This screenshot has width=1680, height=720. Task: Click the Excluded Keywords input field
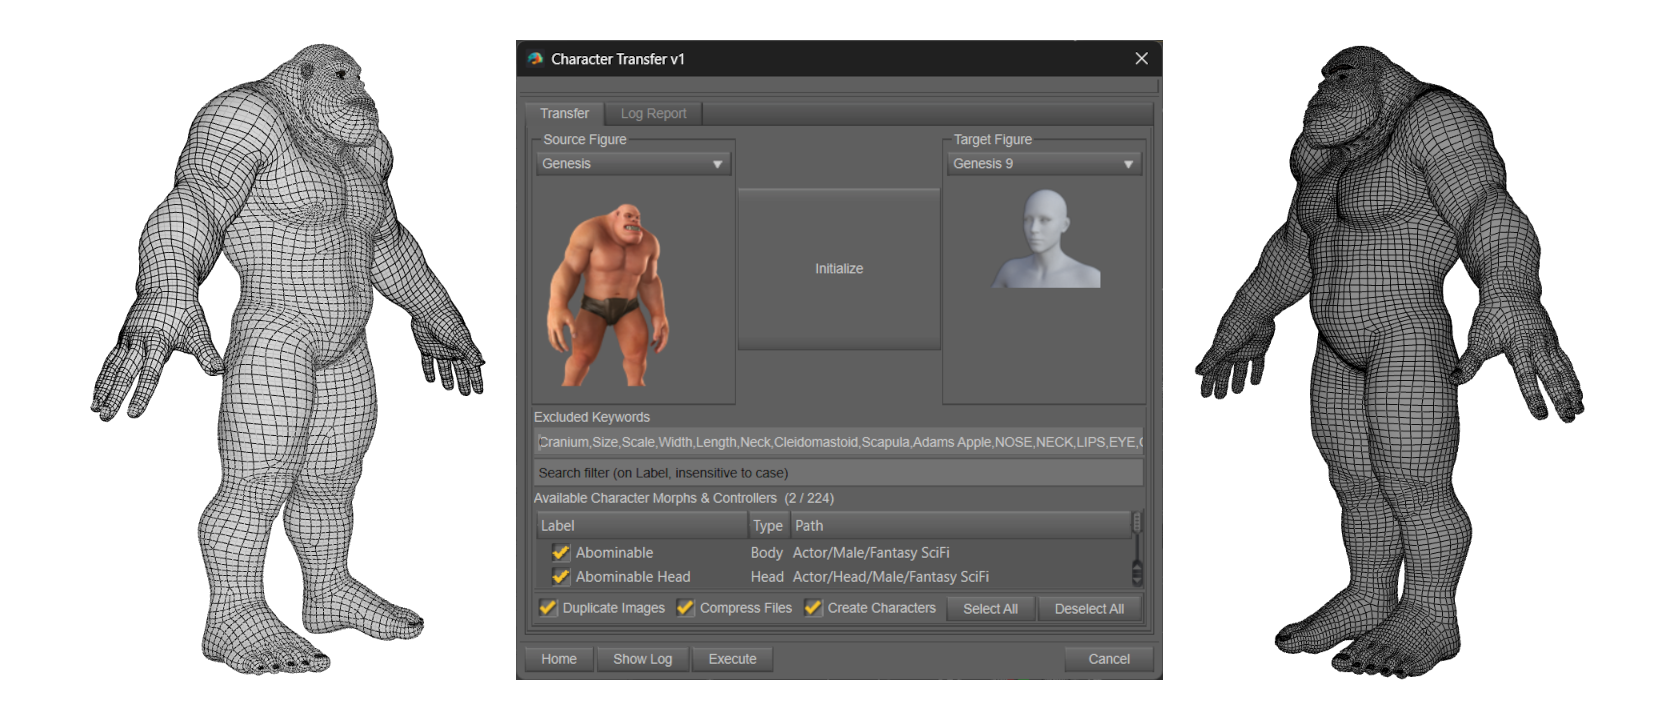tap(838, 442)
